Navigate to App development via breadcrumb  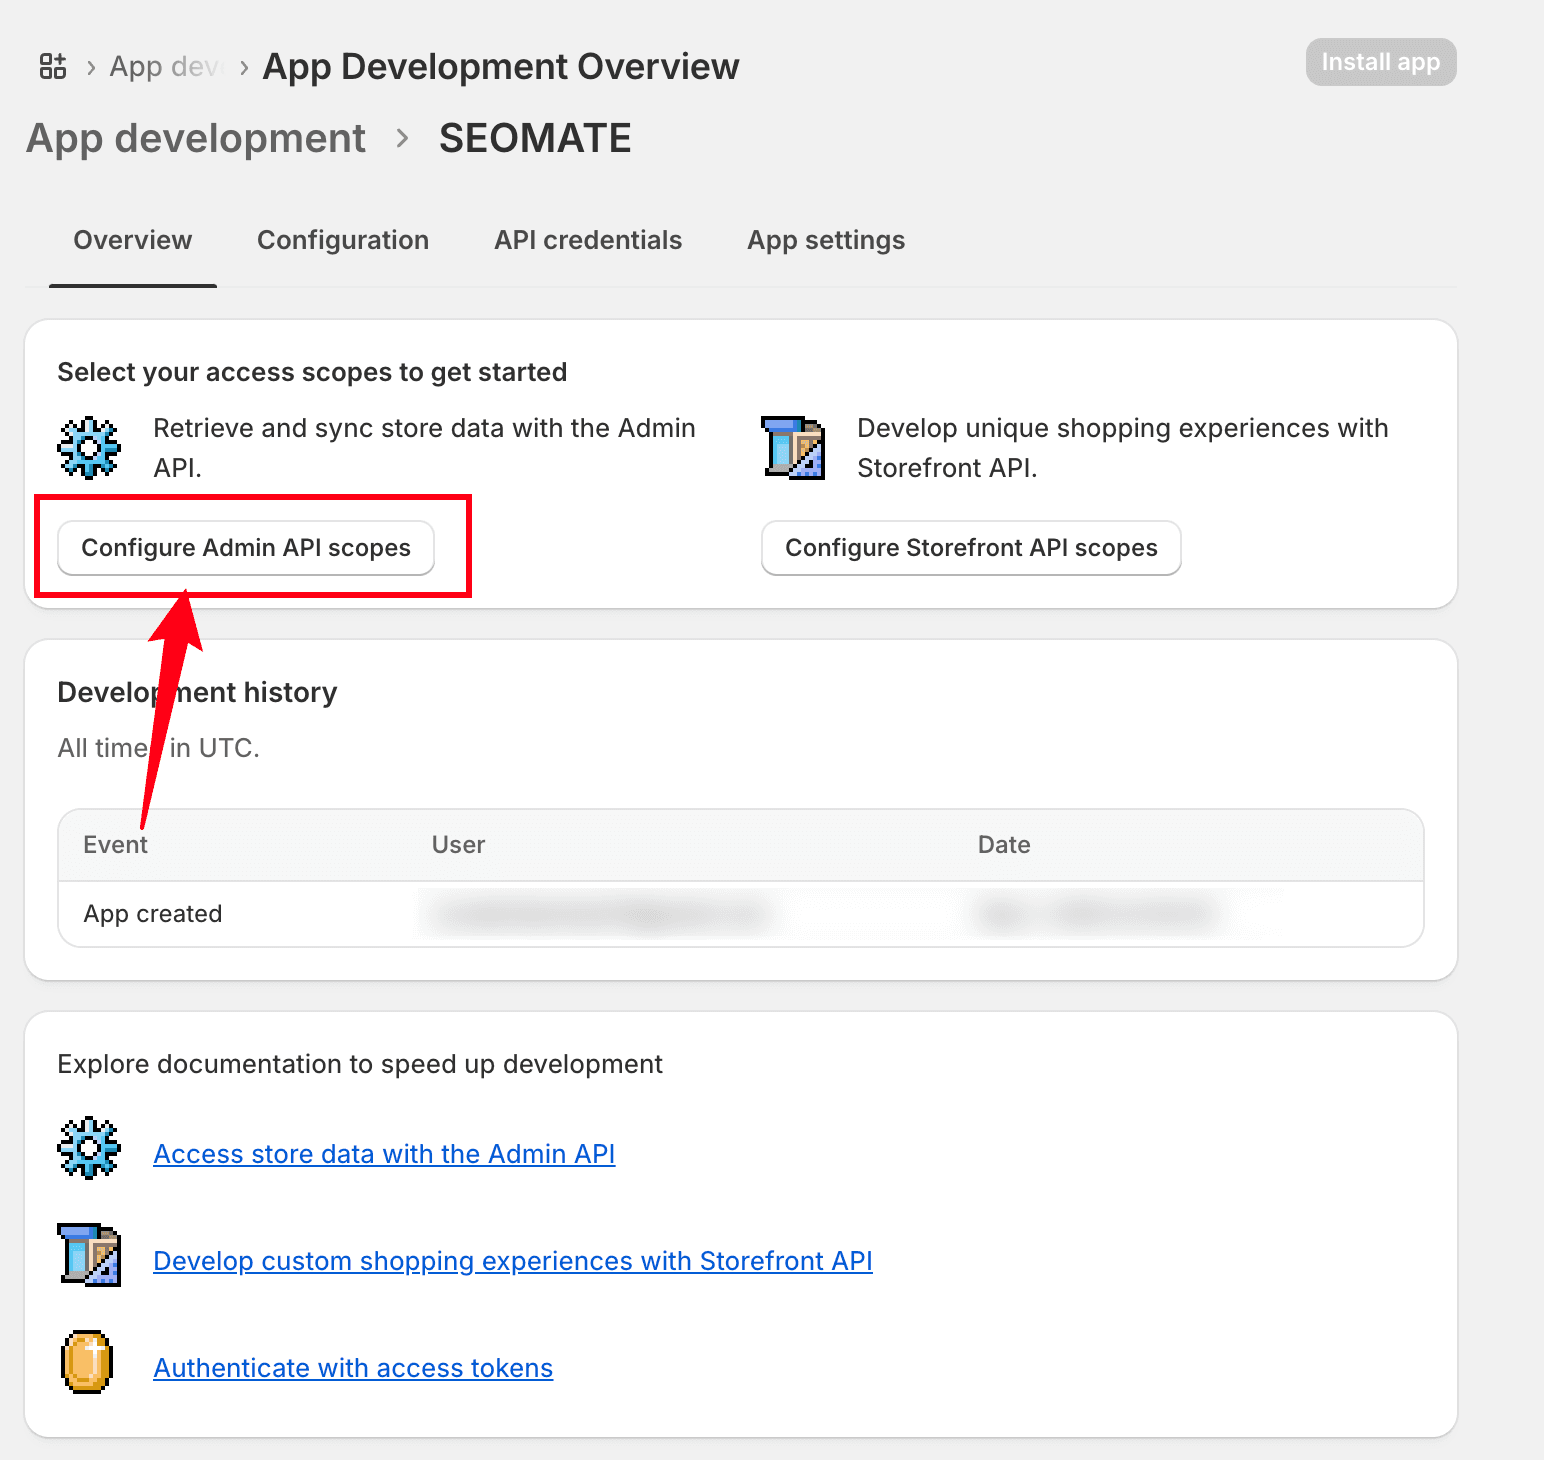(195, 138)
